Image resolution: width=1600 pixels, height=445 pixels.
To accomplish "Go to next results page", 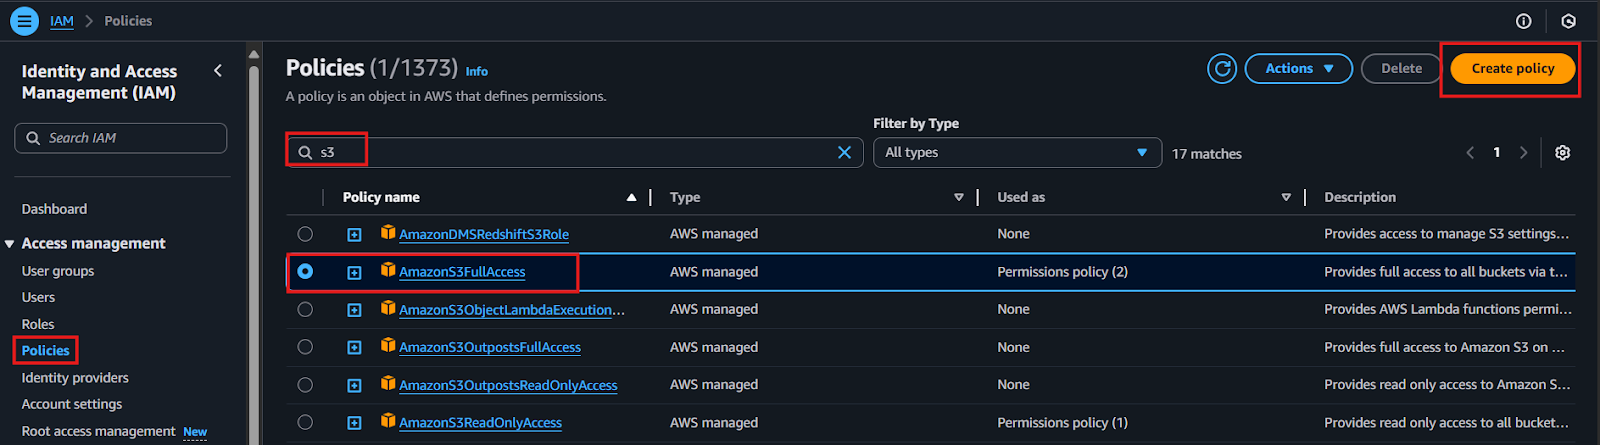I will (x=1523, y=152).
